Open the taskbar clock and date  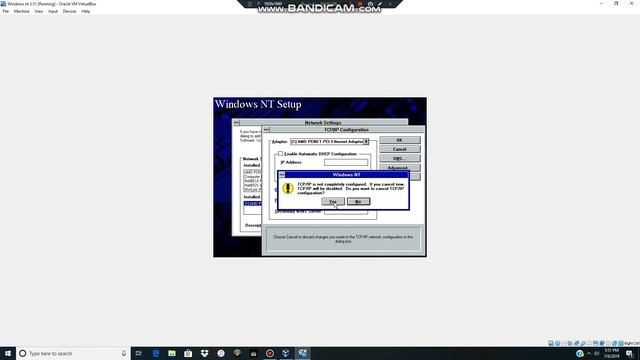[x=611, y=353]
